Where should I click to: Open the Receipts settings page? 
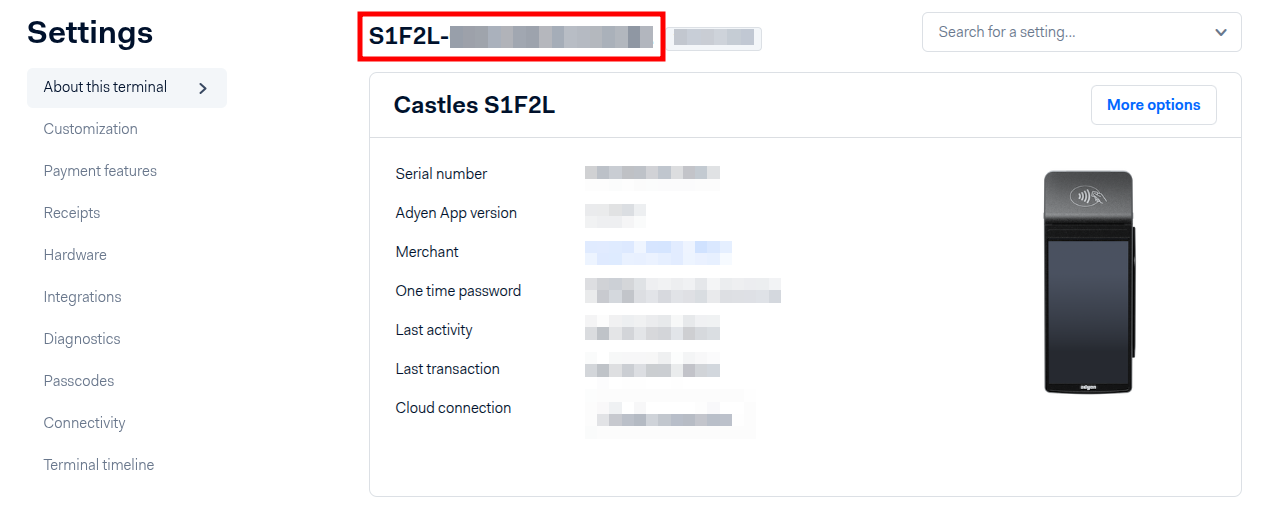coord(72,213)
